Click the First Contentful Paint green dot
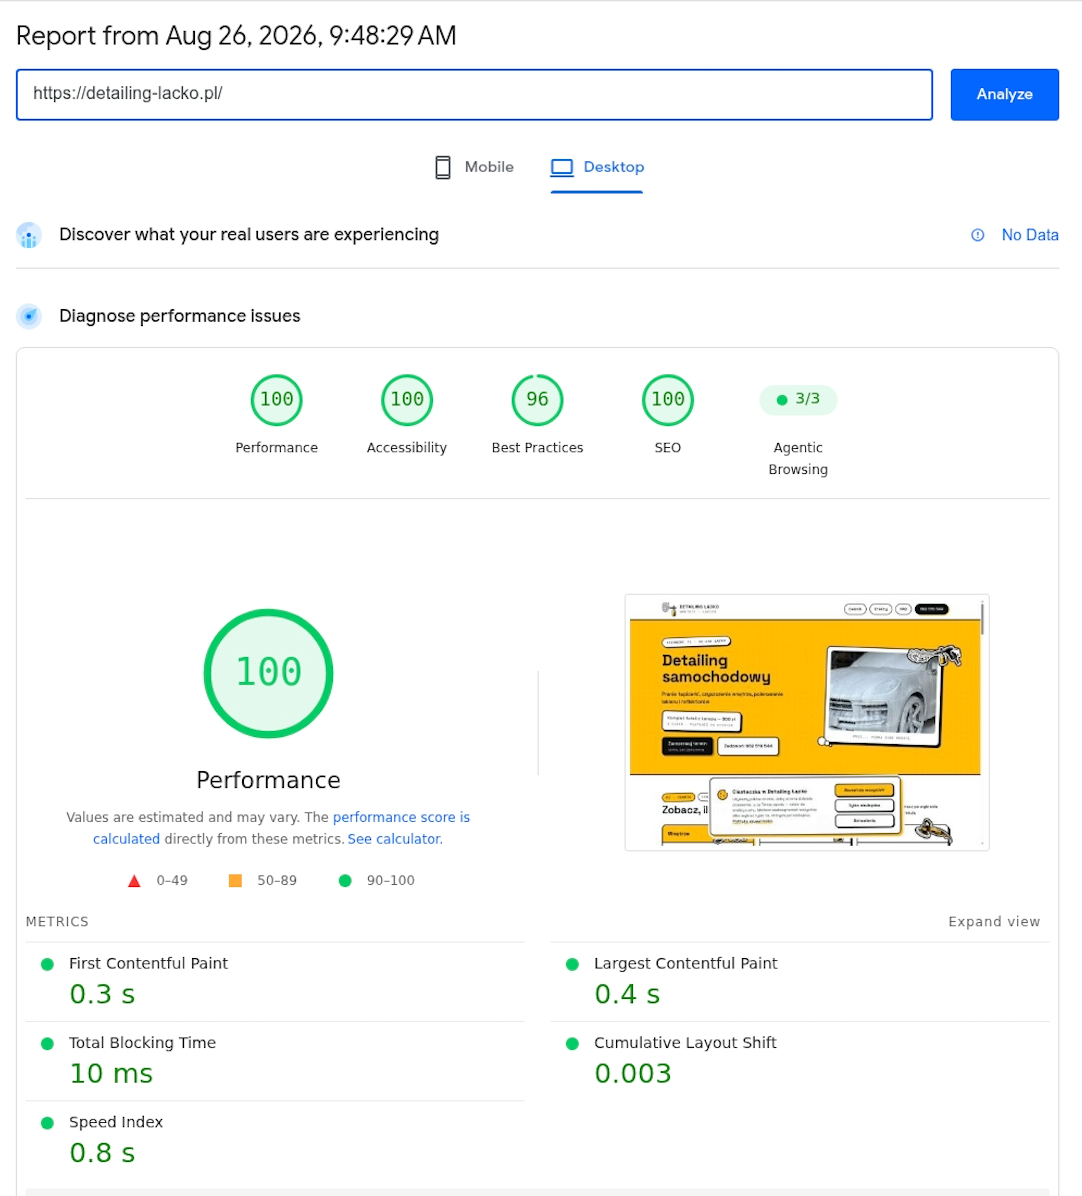Screen dimensions: 1082x1196 [x=47, y=964]
